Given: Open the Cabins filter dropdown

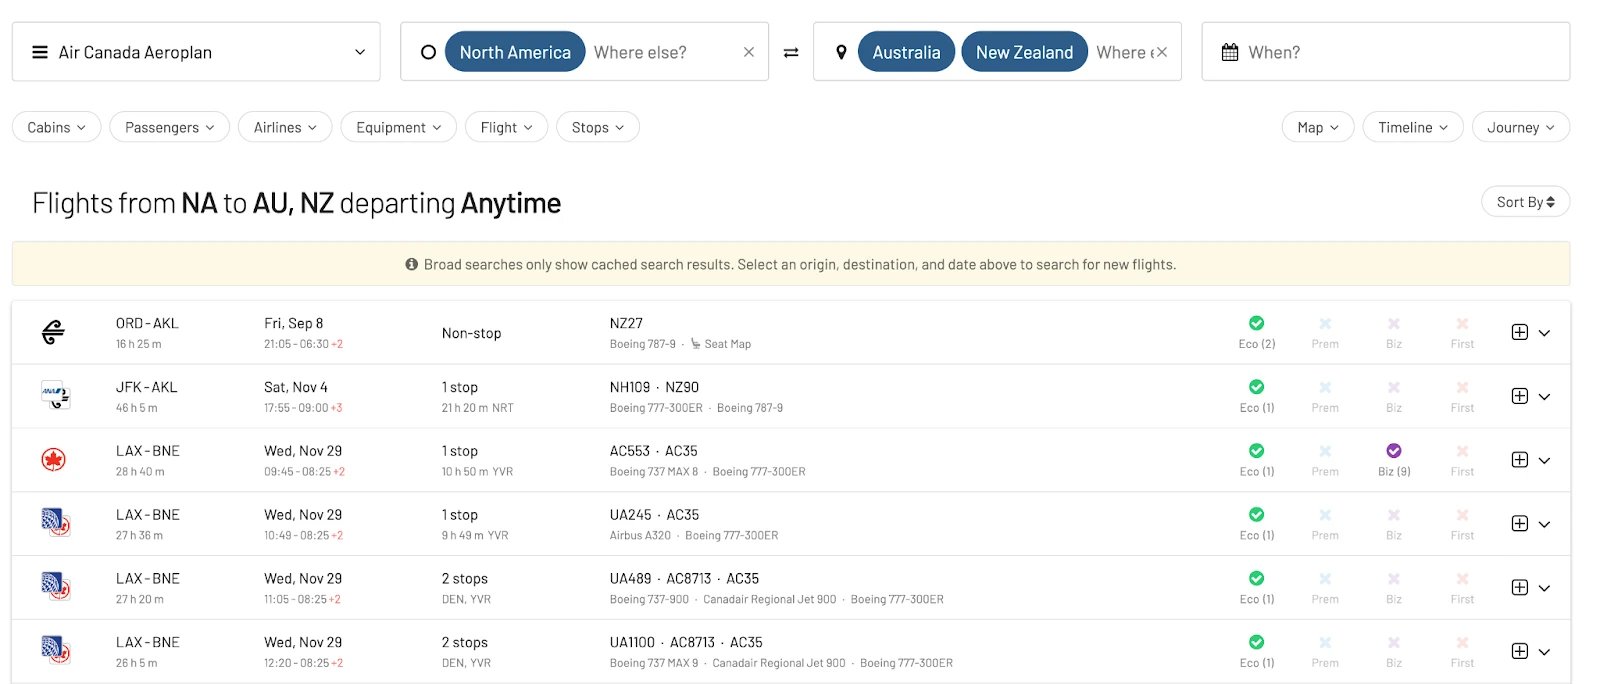Looking at the screenshot, I should (x=57, y=127).
